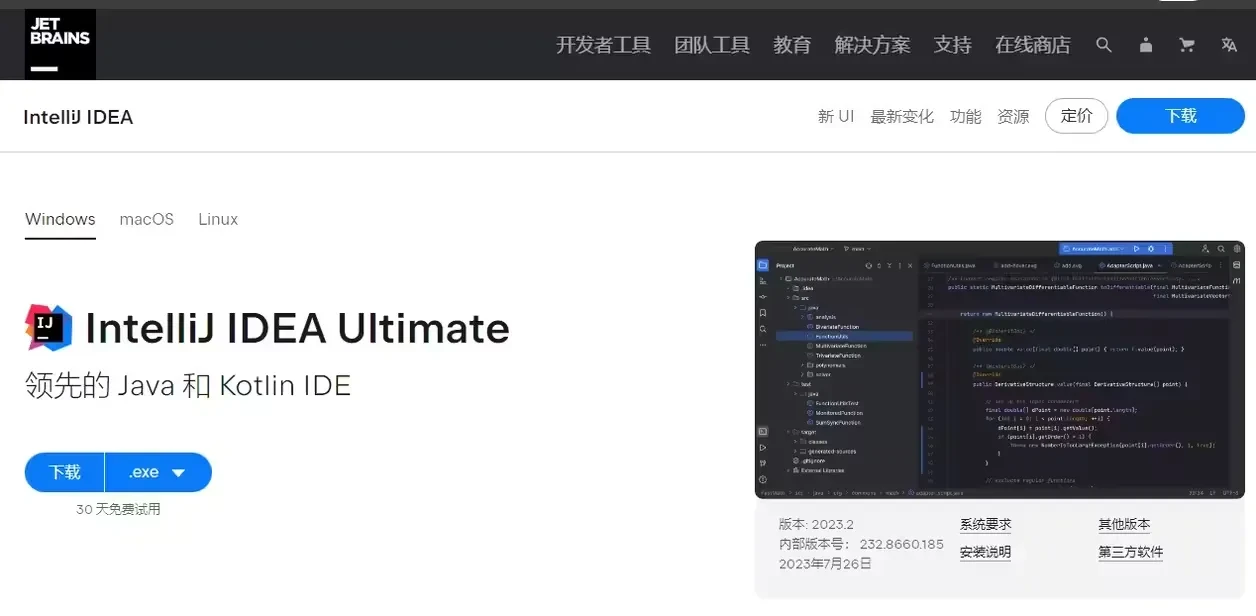Viewport: 1256px width, 616px height.
Task: Open the shopping cart icon
Action: (x=1187, y=45)
